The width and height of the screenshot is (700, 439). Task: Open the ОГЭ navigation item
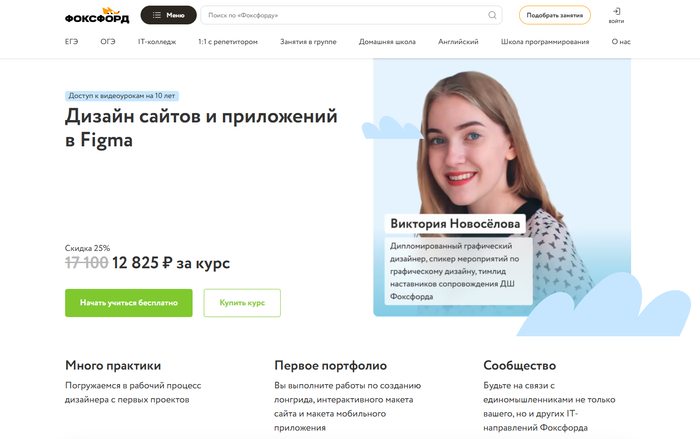(x=108, y=42)
